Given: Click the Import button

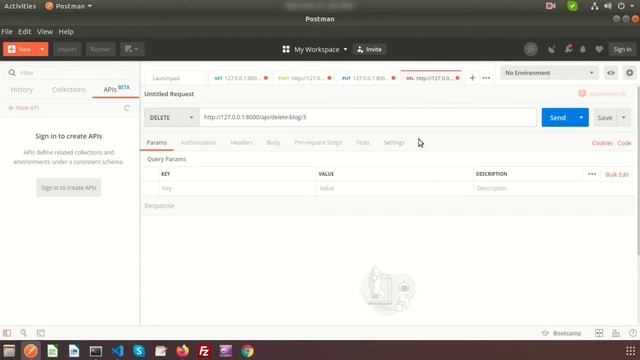Looking at the screenshot, I should [x=67, y=49].
